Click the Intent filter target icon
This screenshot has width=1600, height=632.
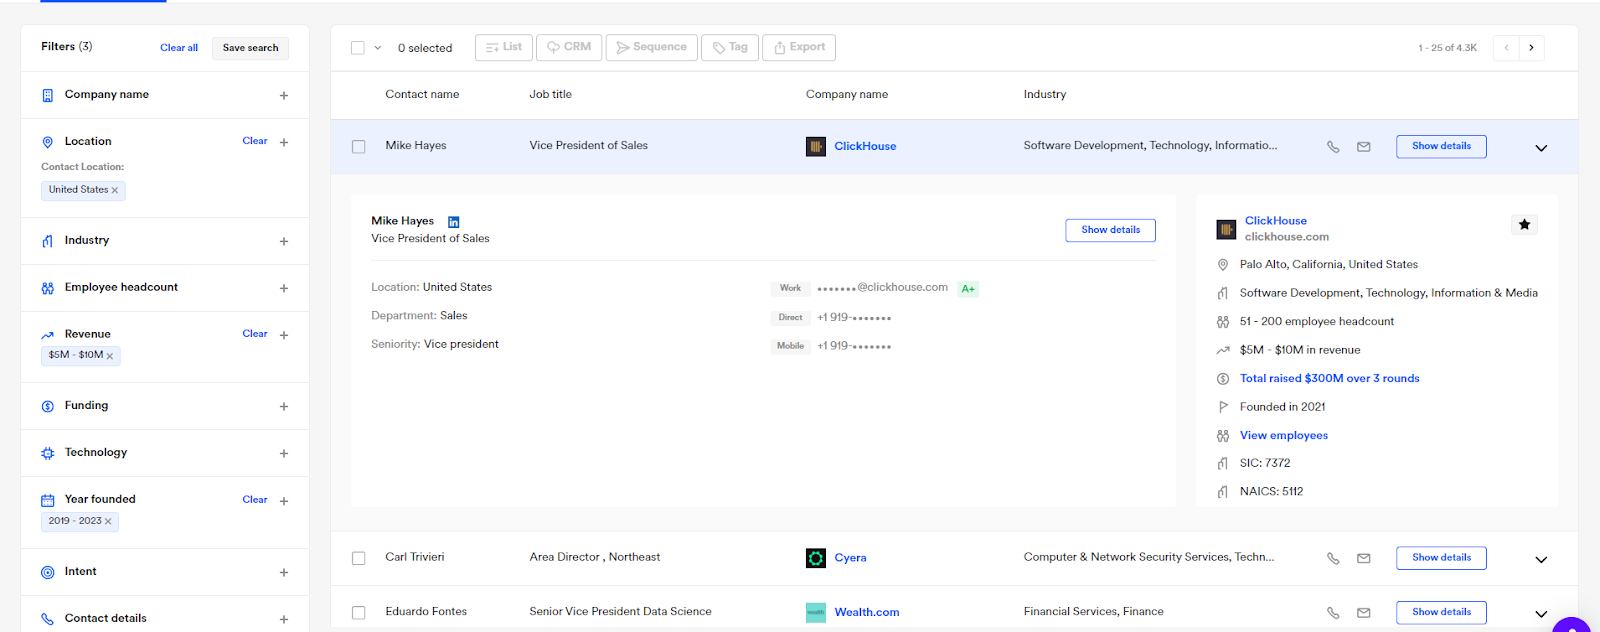click(47, 572)
